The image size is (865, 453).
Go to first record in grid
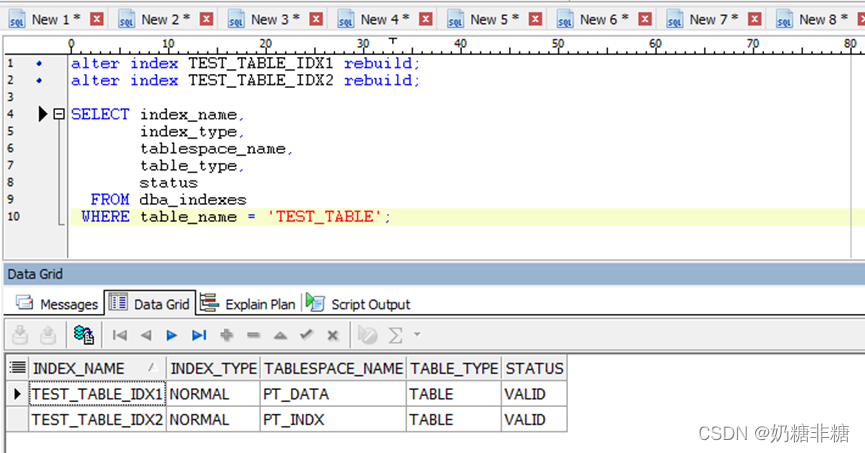coord(120,335)
